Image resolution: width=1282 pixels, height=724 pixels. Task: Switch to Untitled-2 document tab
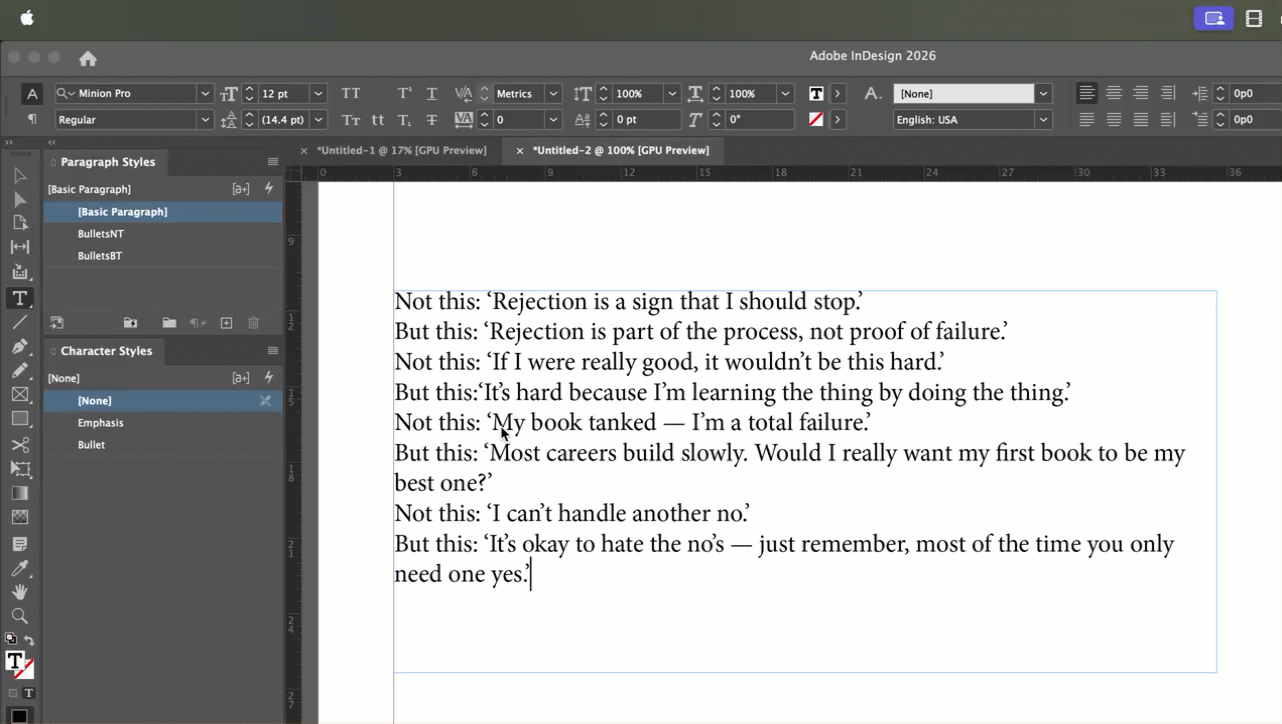(621, 150)
